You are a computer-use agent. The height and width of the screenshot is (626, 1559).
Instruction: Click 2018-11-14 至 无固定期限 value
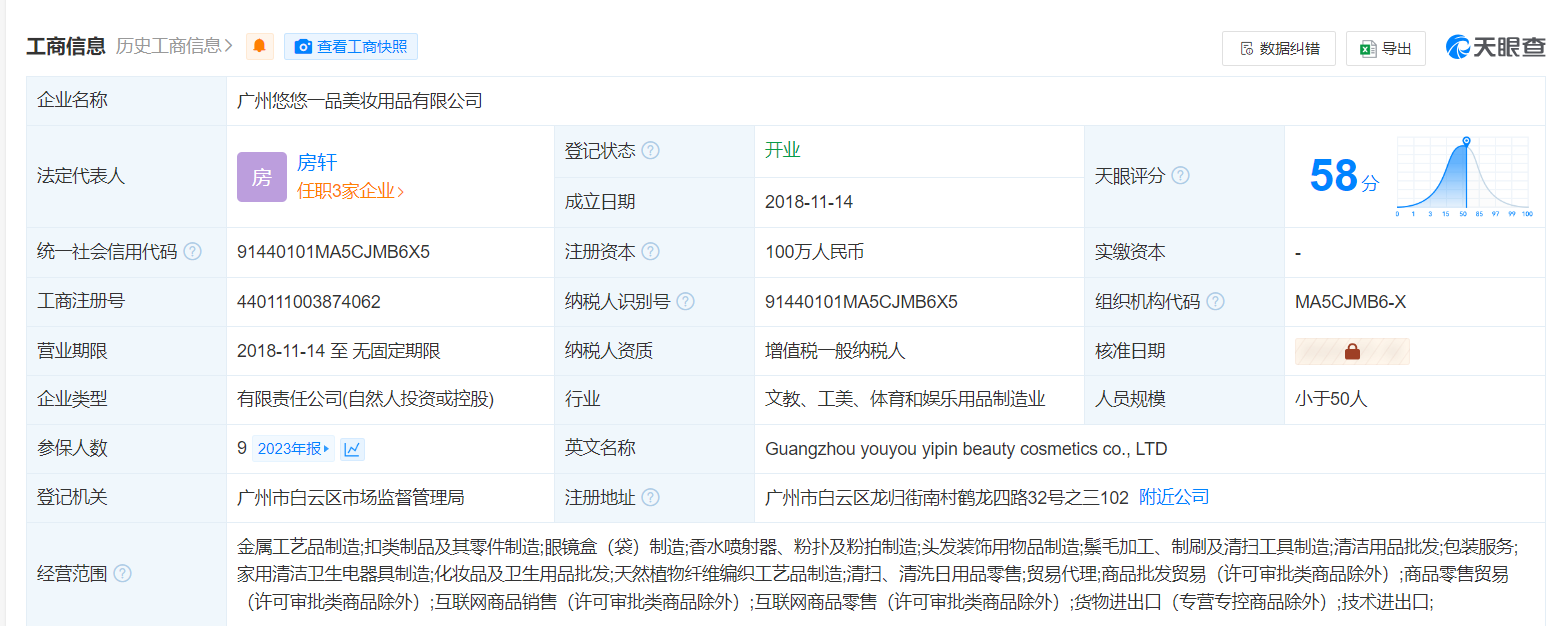[339, 350]
